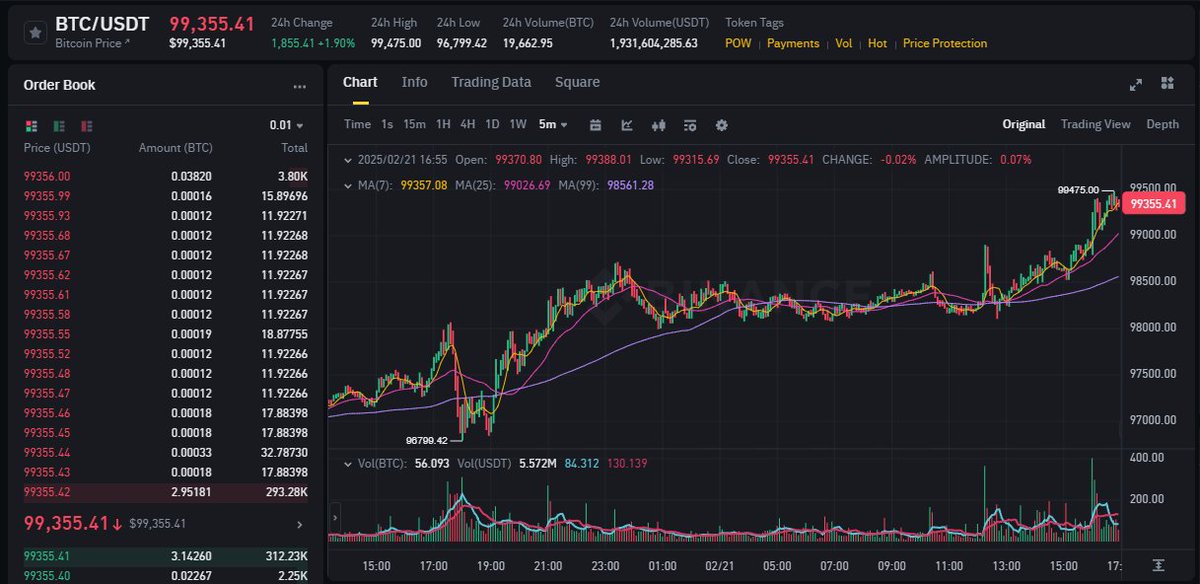The image size is (1200, 584).
Task: Click the Price Protection link
Action: point(944,44)
